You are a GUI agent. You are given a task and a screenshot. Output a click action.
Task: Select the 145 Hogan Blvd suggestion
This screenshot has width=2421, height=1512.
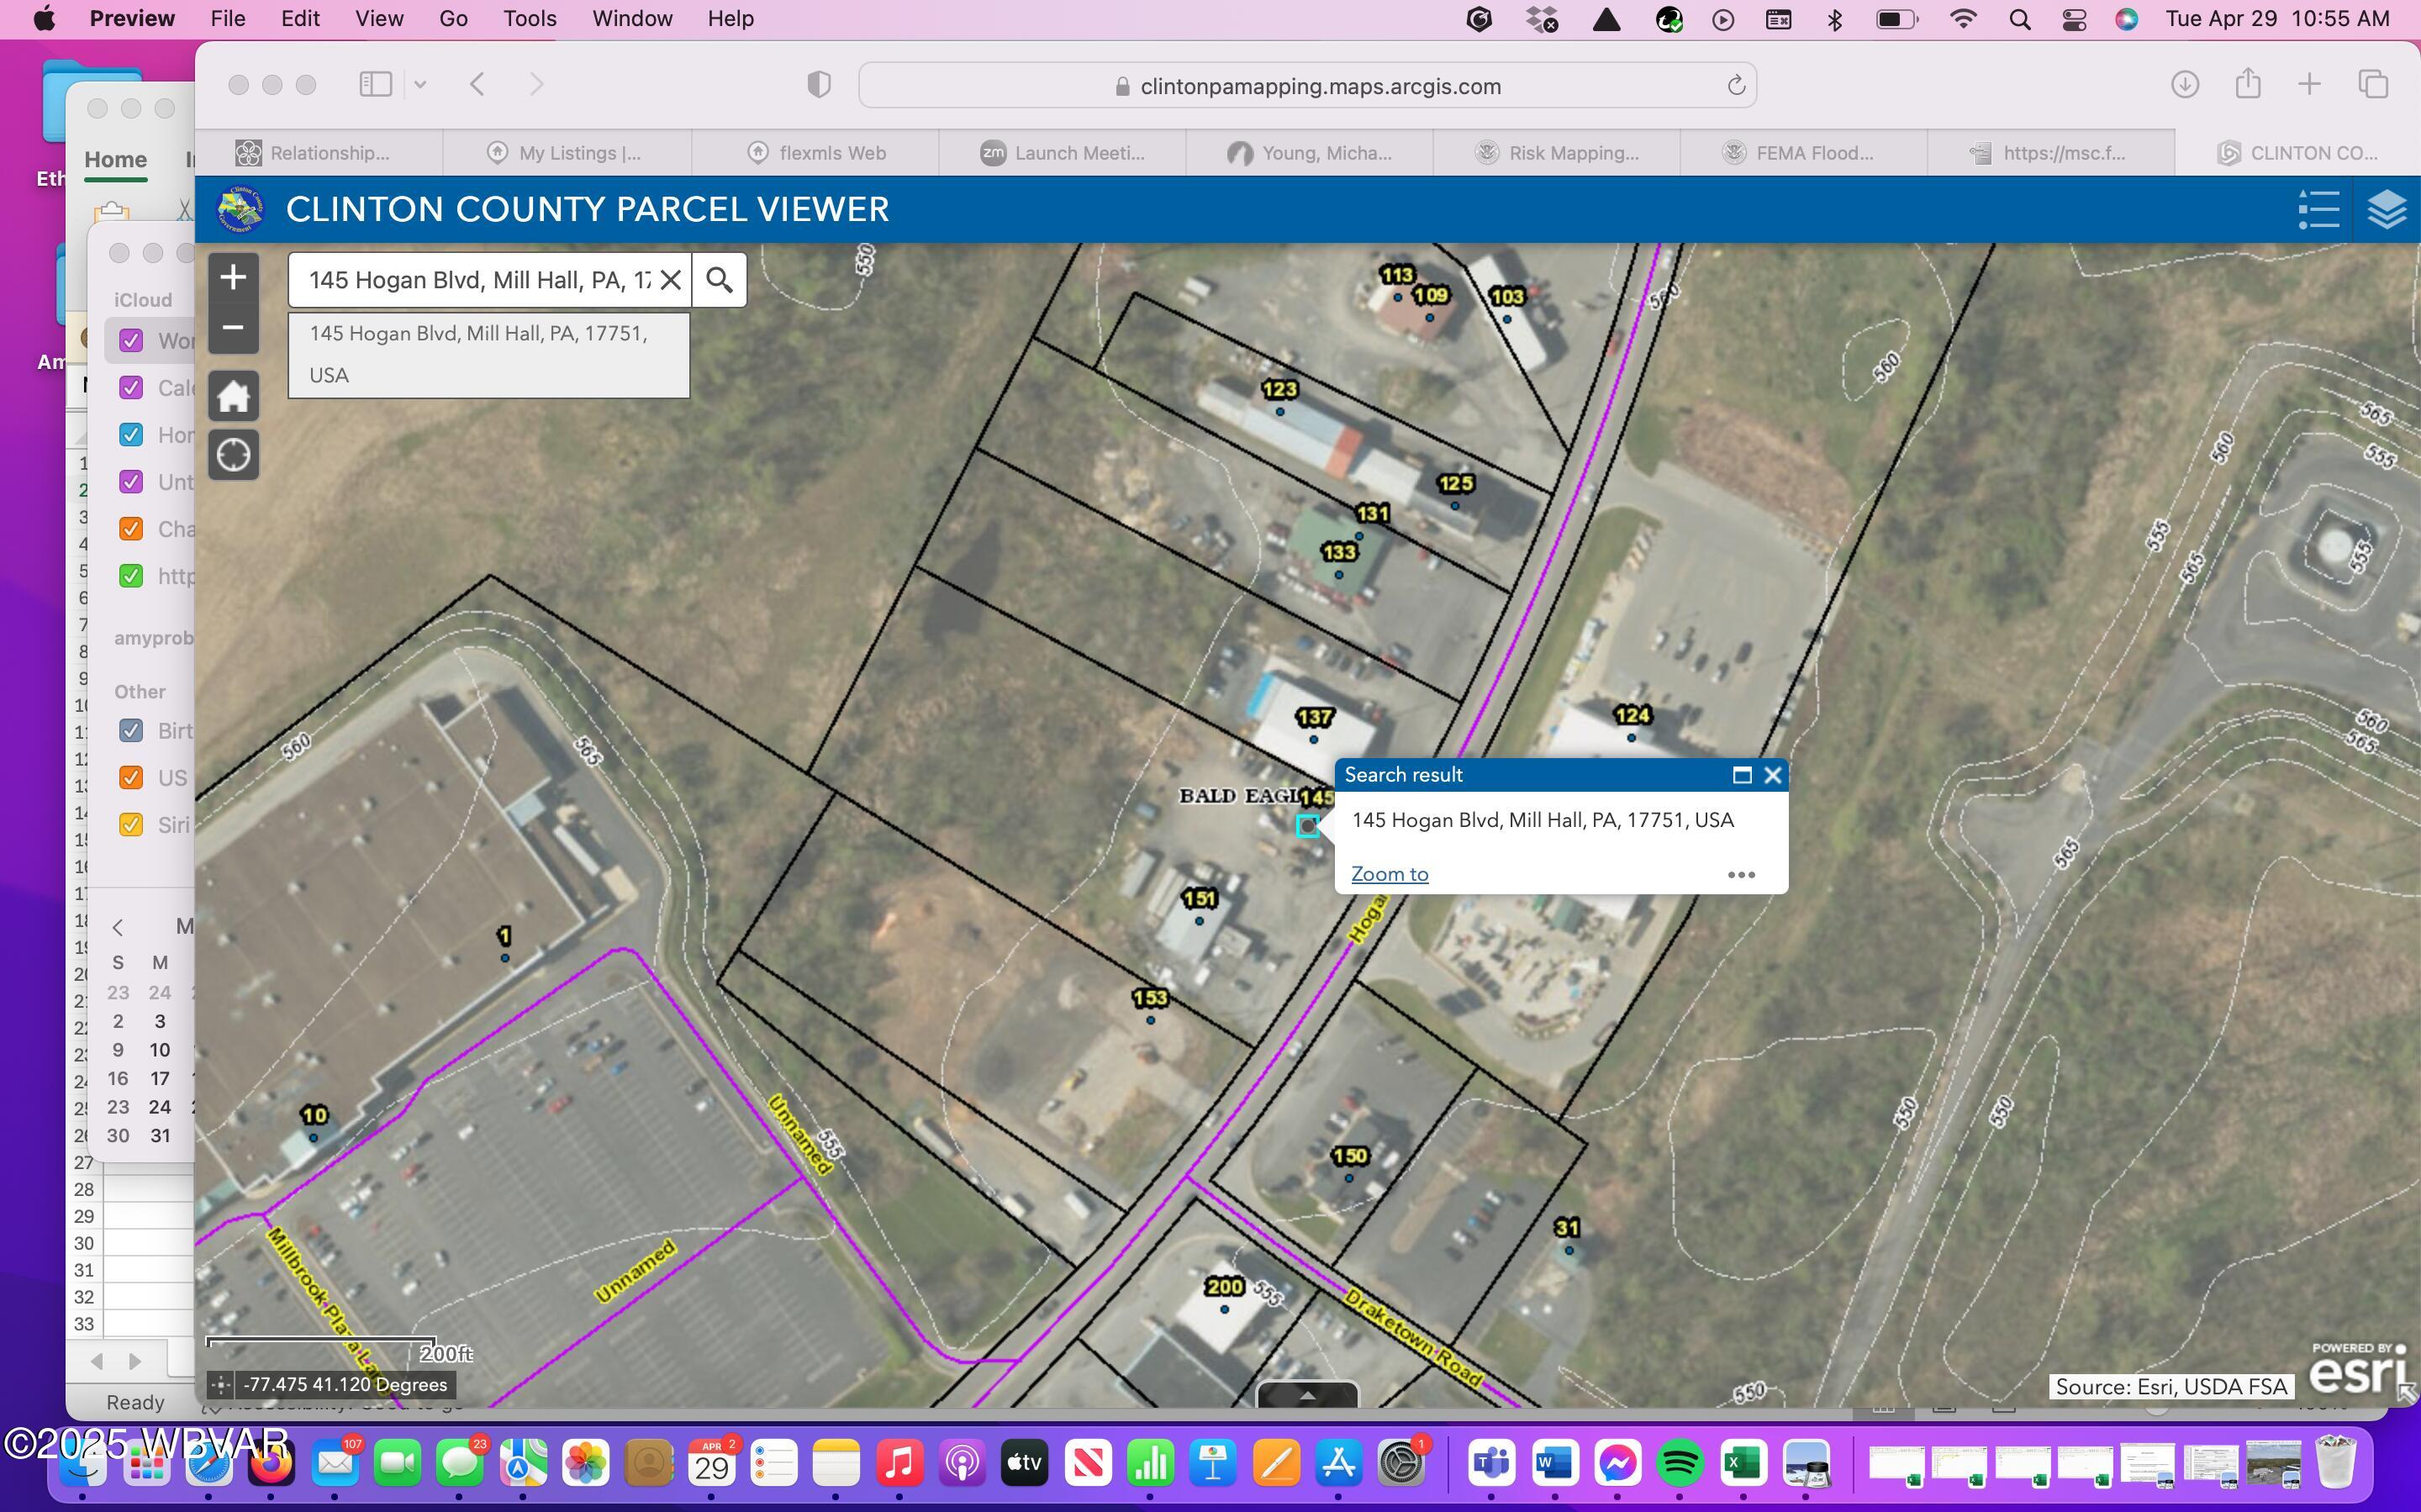(488, 354)
